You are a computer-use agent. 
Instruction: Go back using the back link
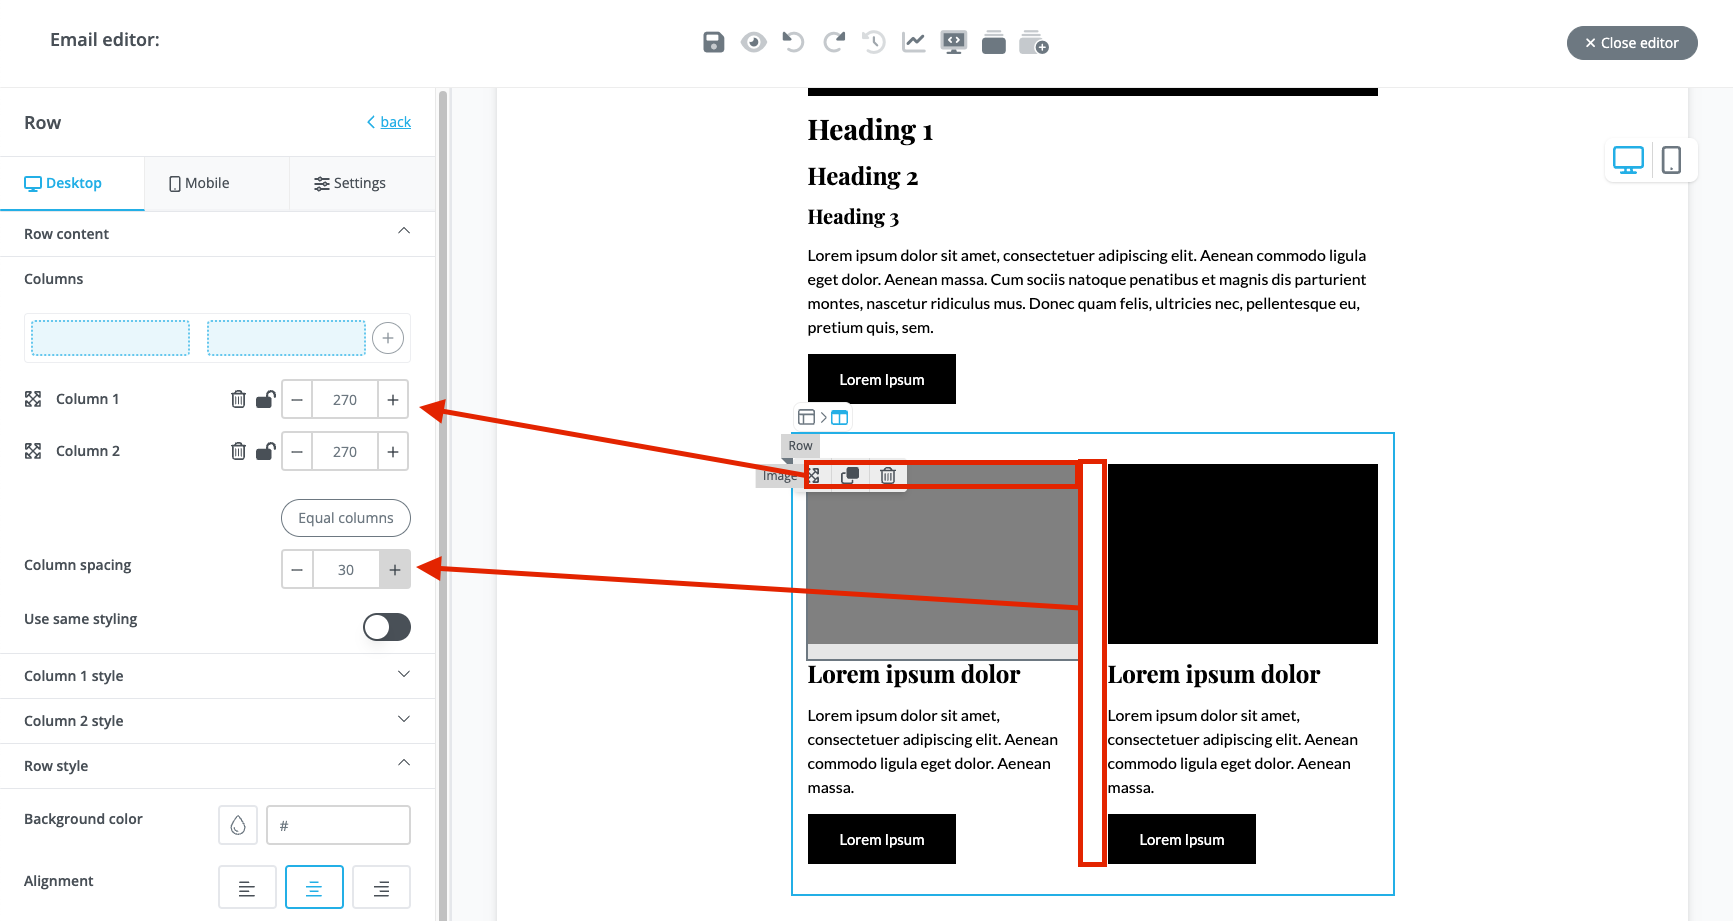tap(389, 122)
